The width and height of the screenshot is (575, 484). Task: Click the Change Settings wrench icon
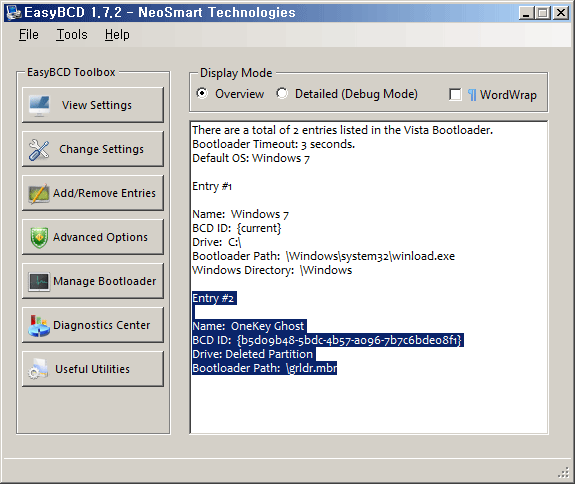click(39, 150)
